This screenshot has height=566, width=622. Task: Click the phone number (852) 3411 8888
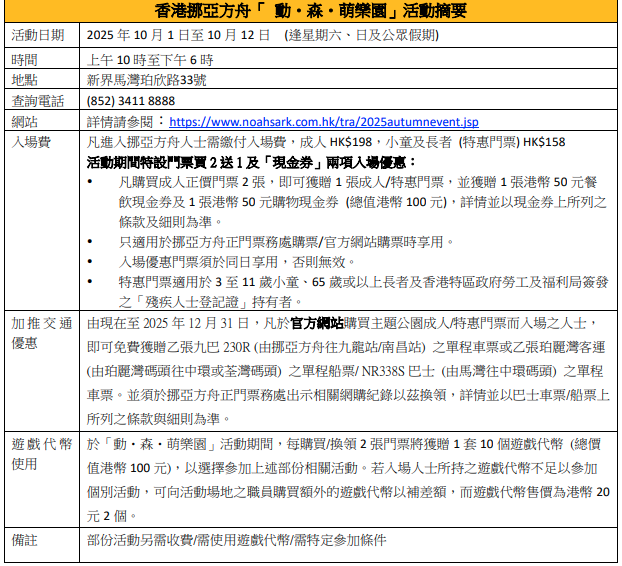click(x=131, y=100)
